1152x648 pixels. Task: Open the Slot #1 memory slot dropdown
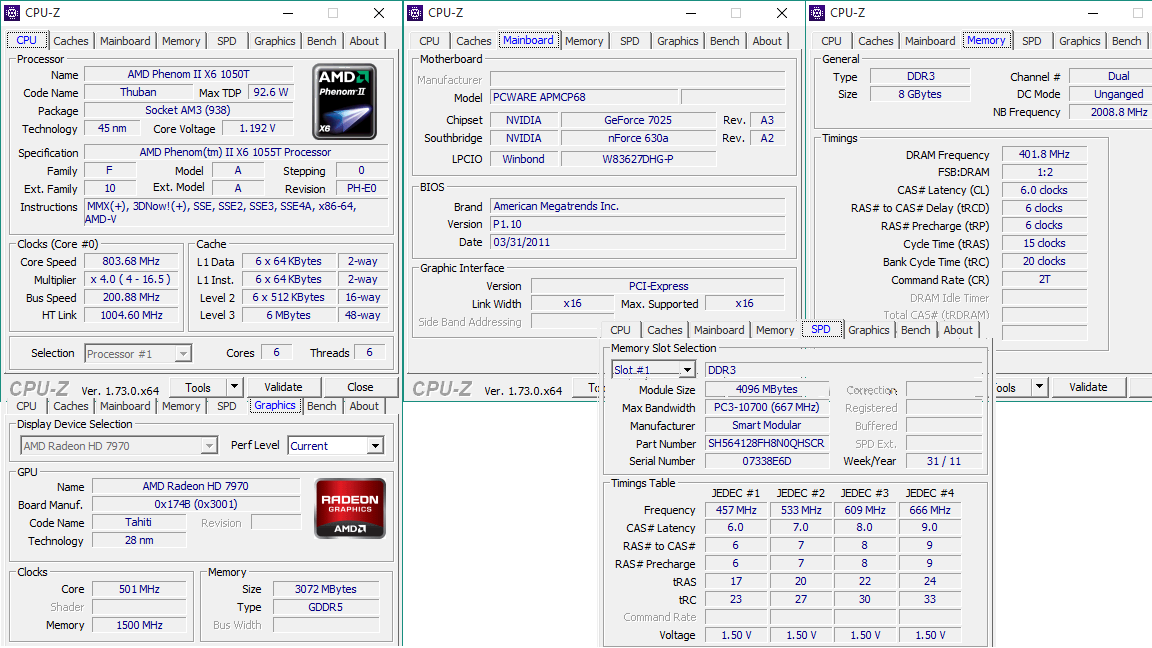pos(653,370)
